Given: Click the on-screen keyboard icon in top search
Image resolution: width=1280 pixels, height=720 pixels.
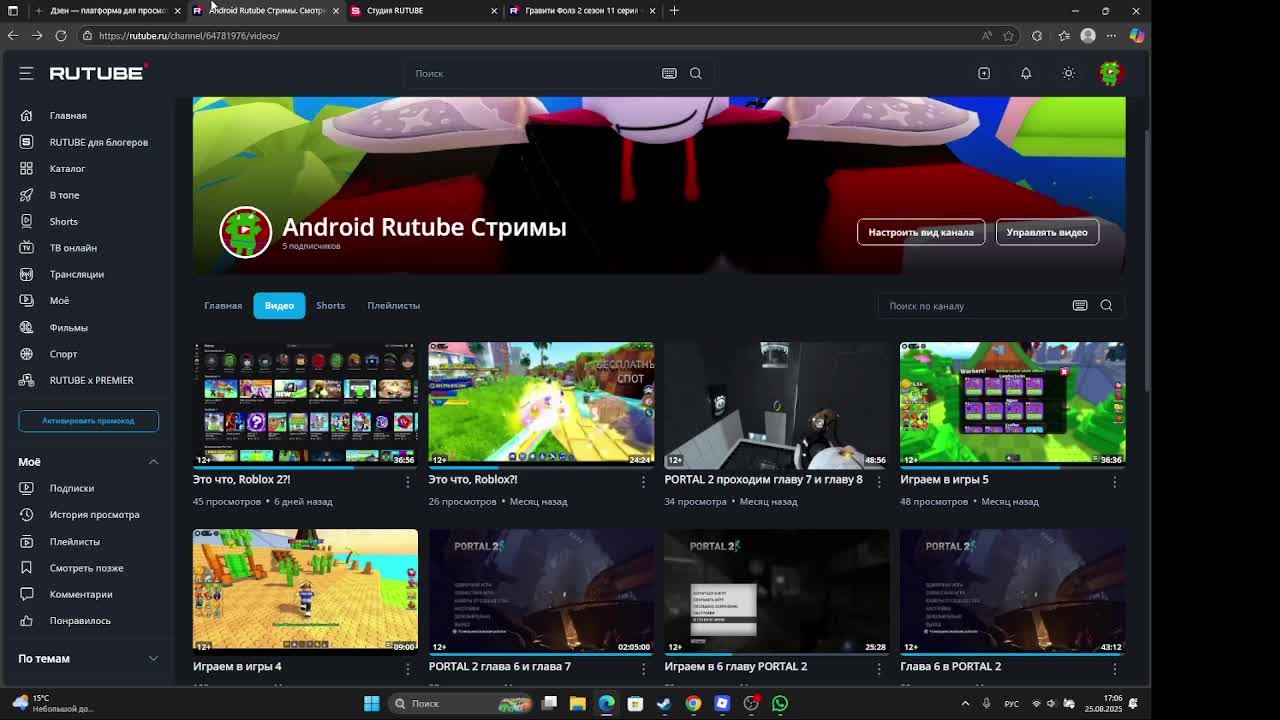Looking at the screenshot, I should [x=669, y=73].
